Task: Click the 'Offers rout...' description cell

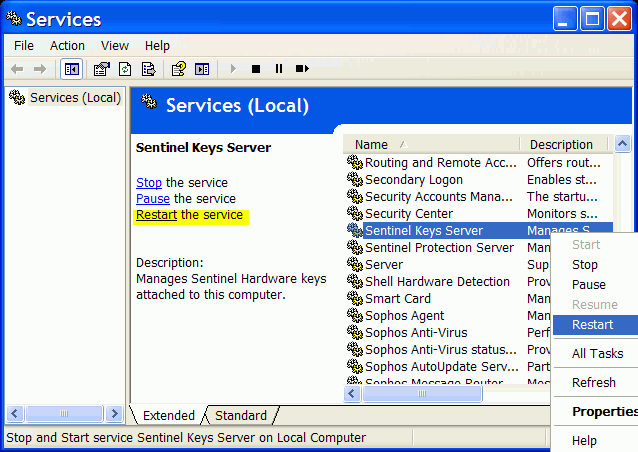Action: tap(564, 162)
